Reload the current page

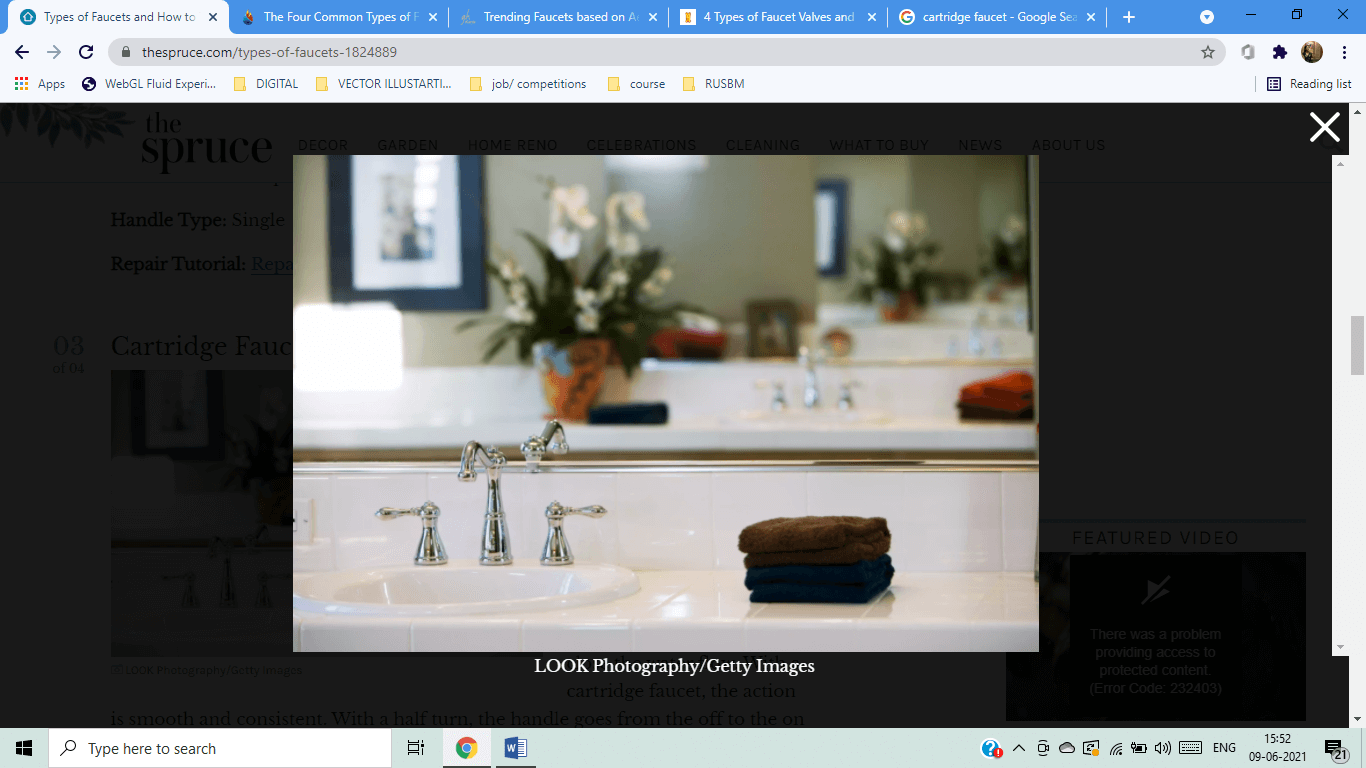86,52
